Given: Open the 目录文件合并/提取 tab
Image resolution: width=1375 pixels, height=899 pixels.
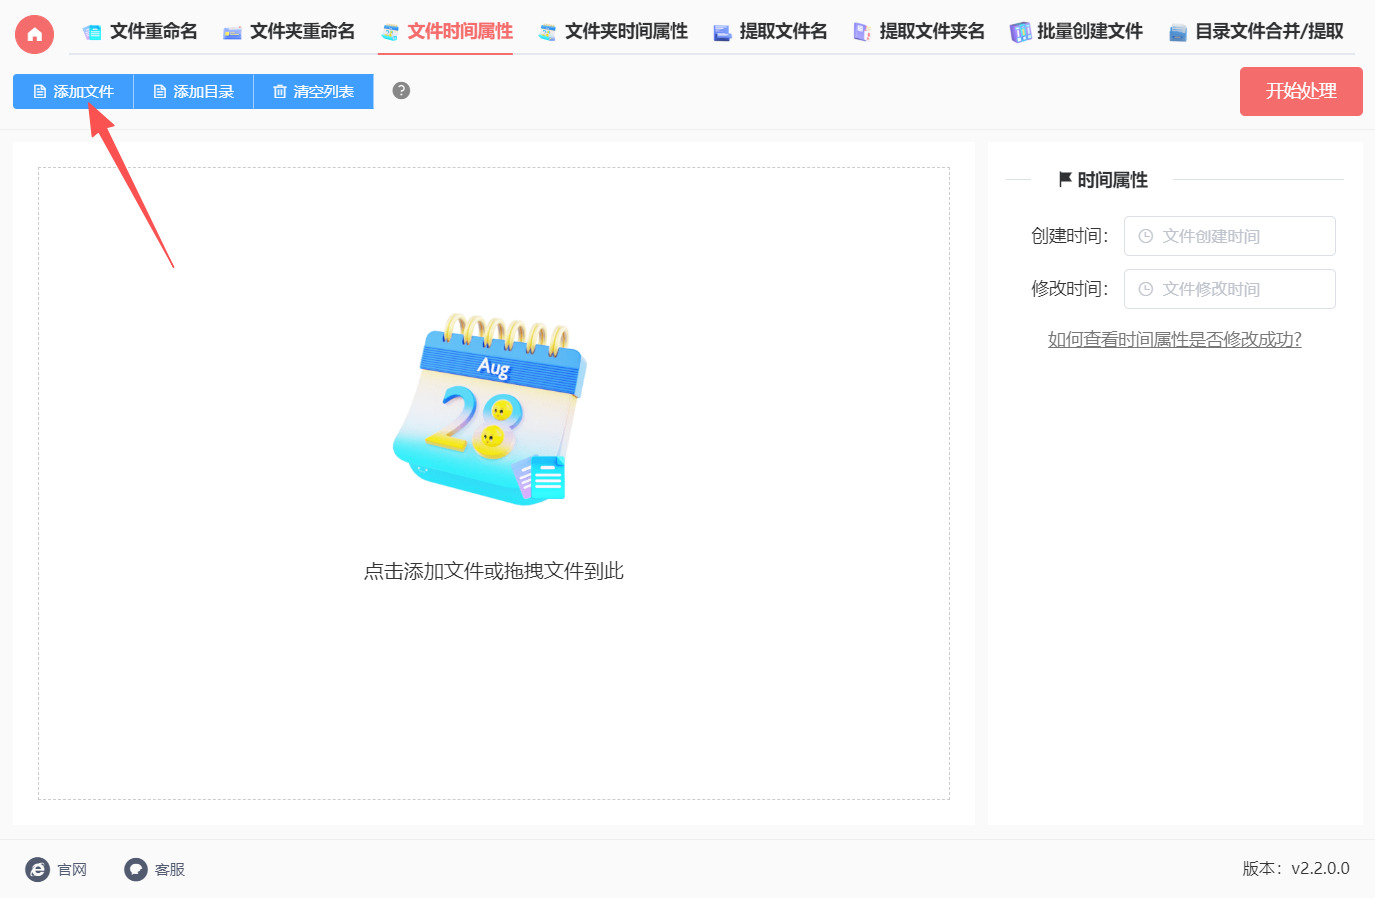Looking at the screenshot, I should [x=1256, y=32].
